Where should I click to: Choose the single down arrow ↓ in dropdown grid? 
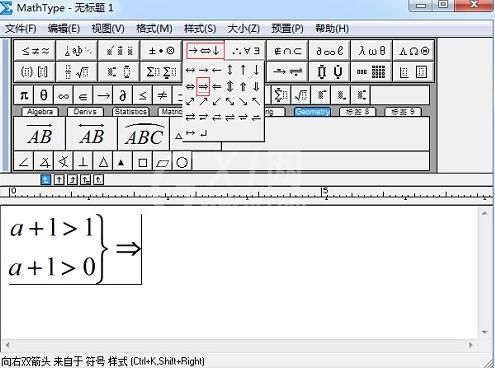[256, 70]
